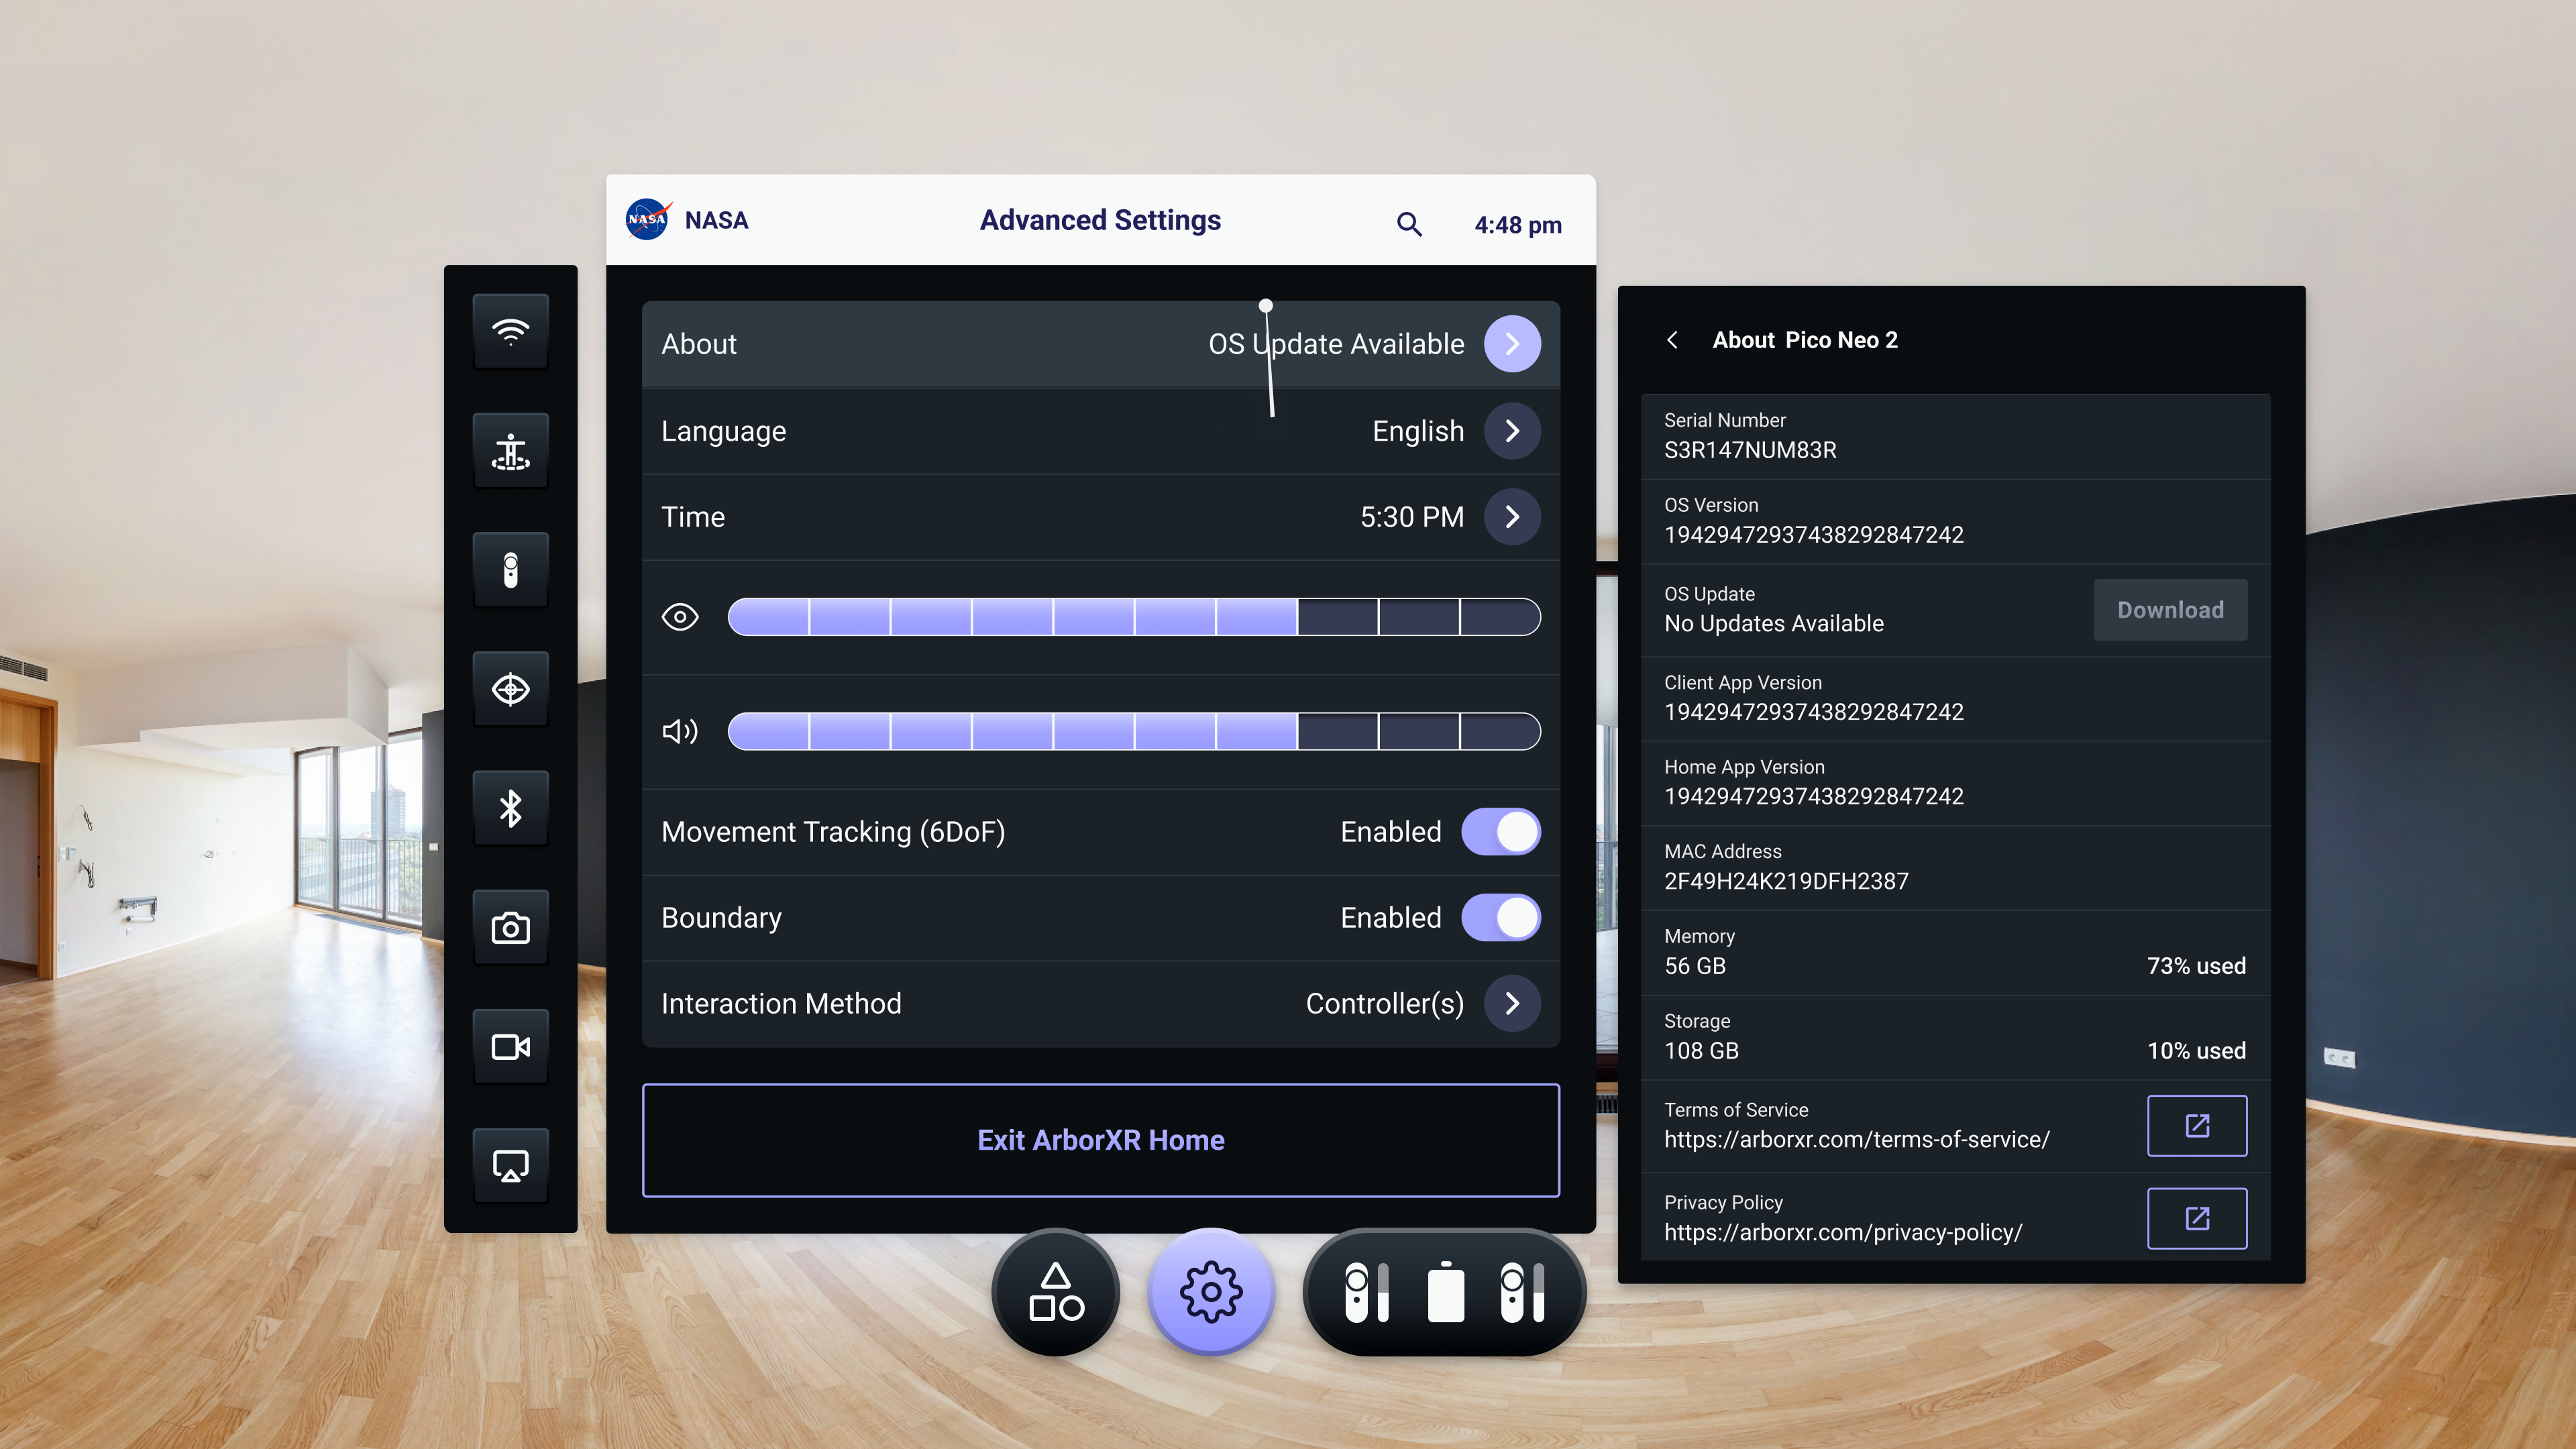
Task: Open the controller settings sidebar icon
Action: (x=510, y=570)
